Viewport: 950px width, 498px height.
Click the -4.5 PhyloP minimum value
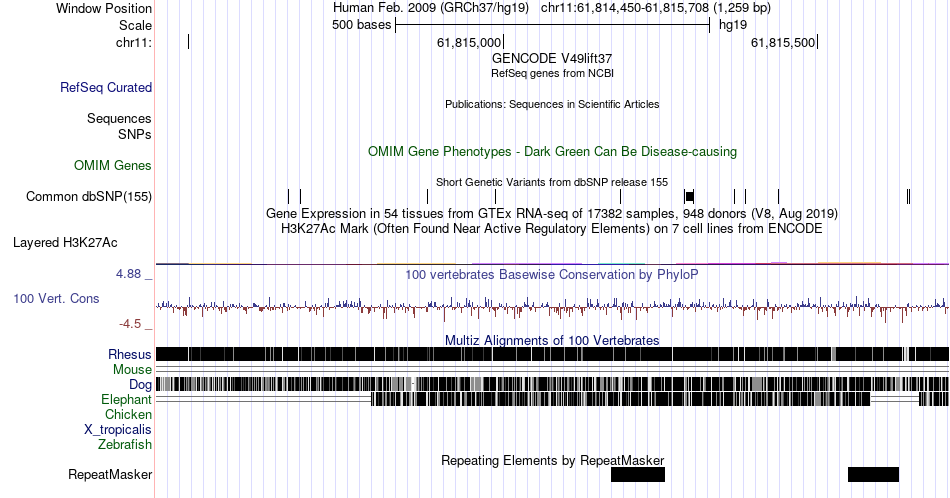(130, 324)
